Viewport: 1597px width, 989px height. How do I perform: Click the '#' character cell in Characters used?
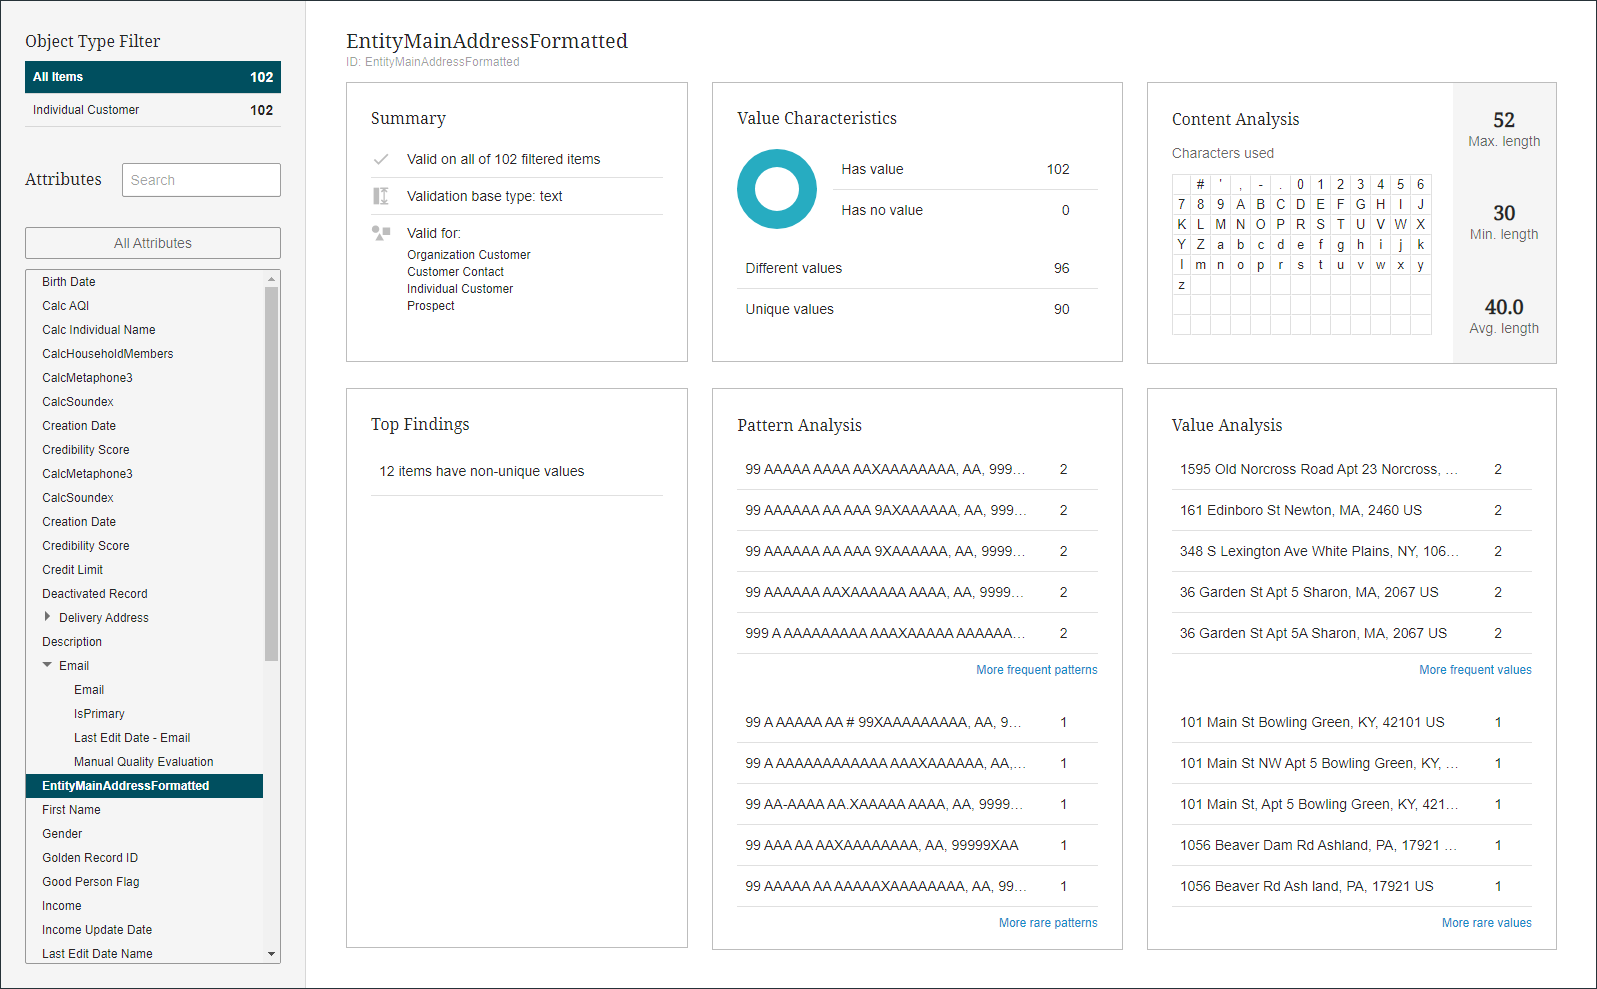[x=1201, y=184]
